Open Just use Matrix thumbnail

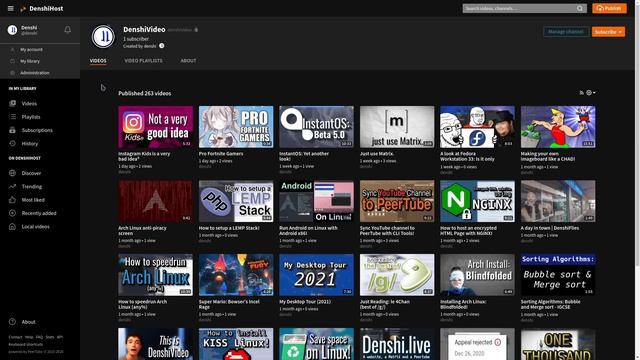397,127
